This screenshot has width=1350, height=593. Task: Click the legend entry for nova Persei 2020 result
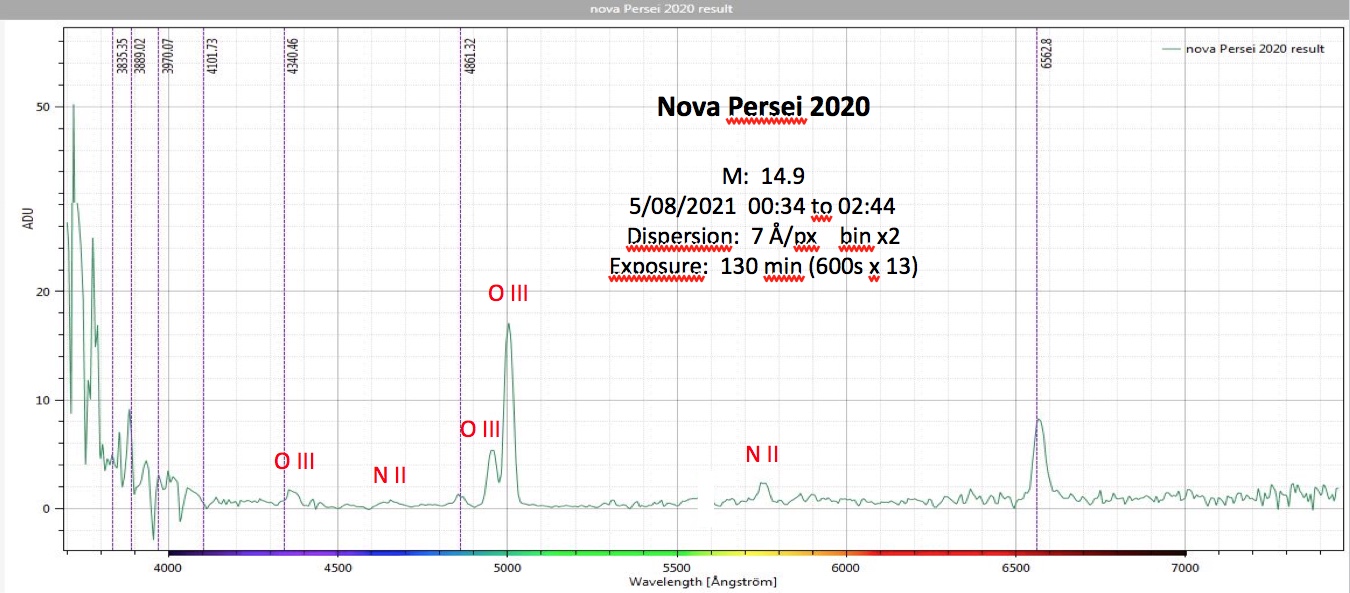point(1253,49)
